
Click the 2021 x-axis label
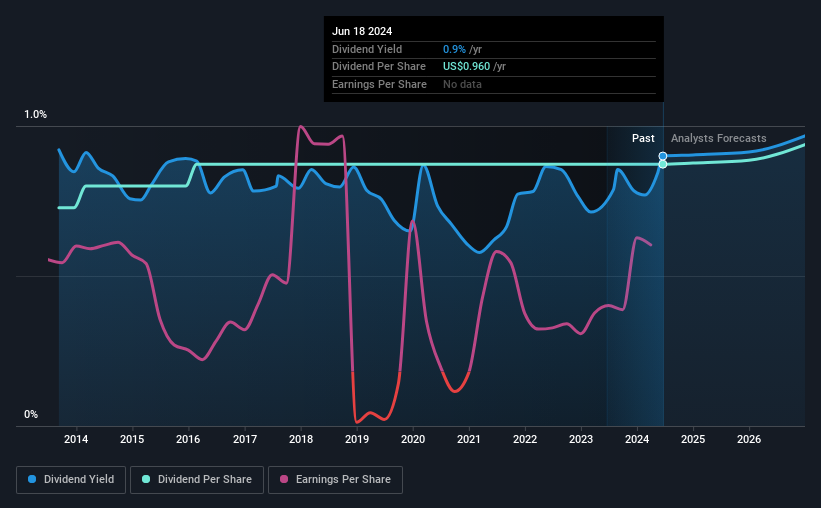click(x=469, y=439)
